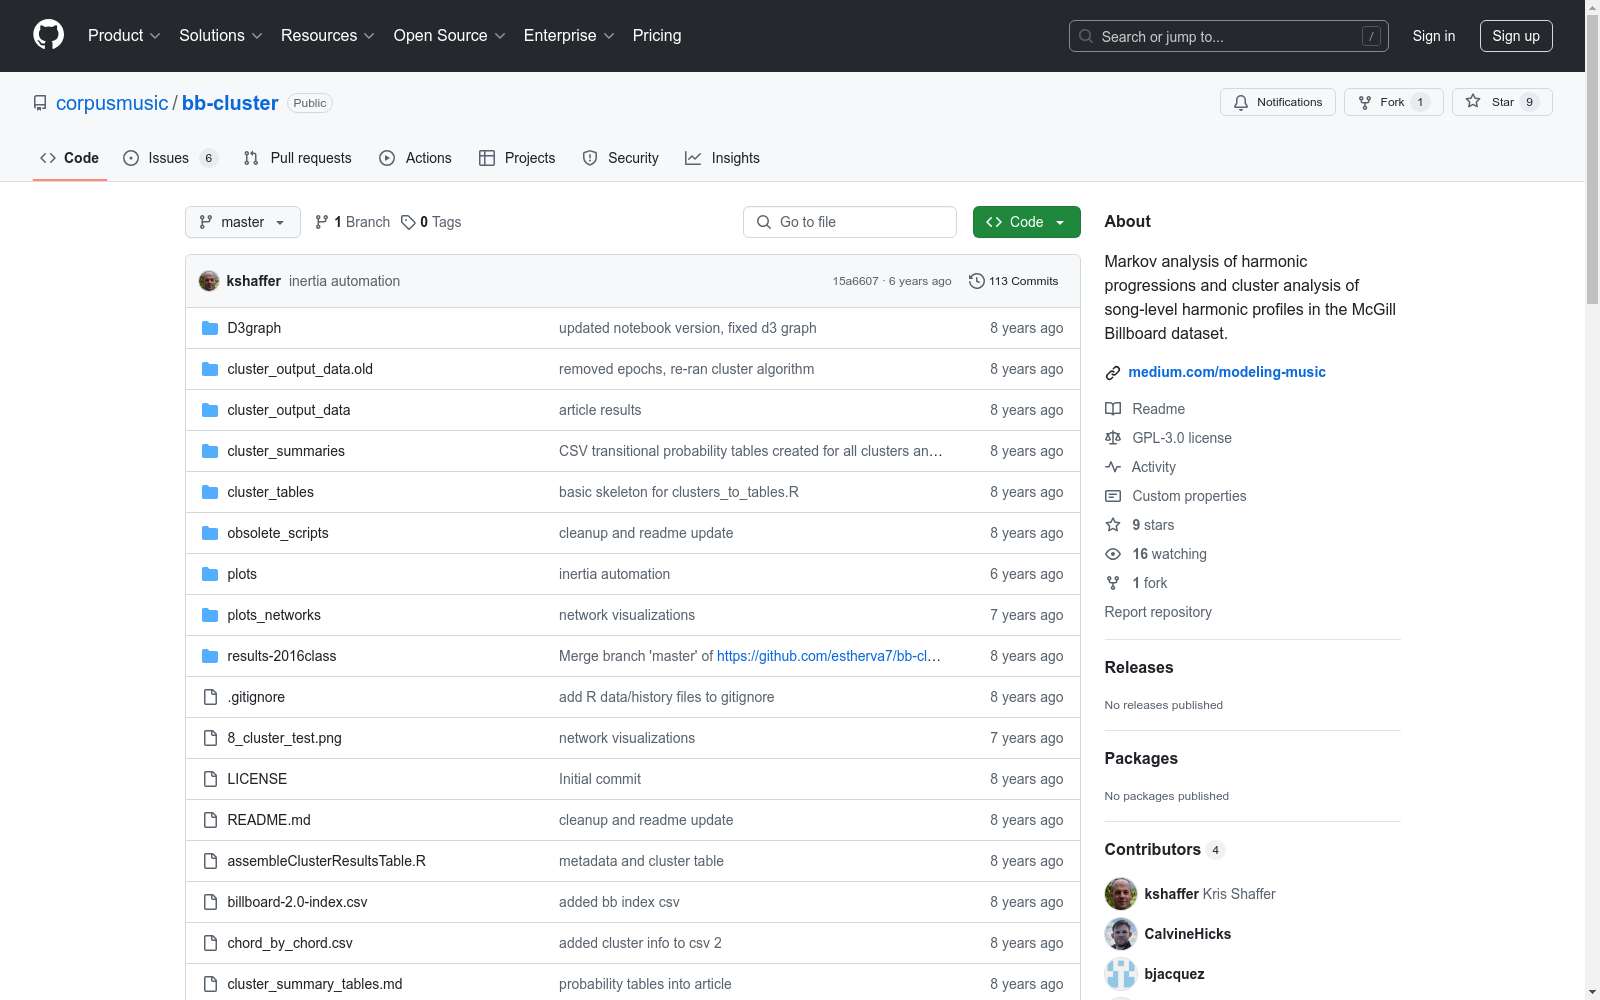
Task: Open the Actions tab
Action: [415, 158]
